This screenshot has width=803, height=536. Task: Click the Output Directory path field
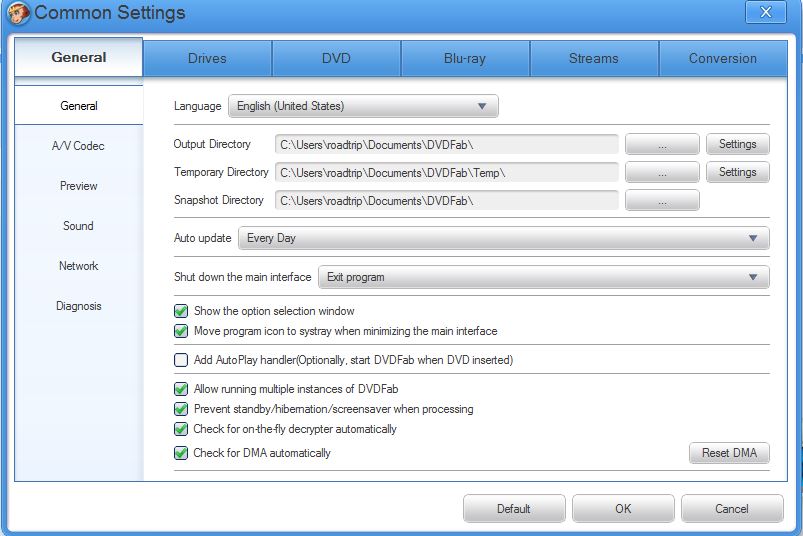pos(447,144)
